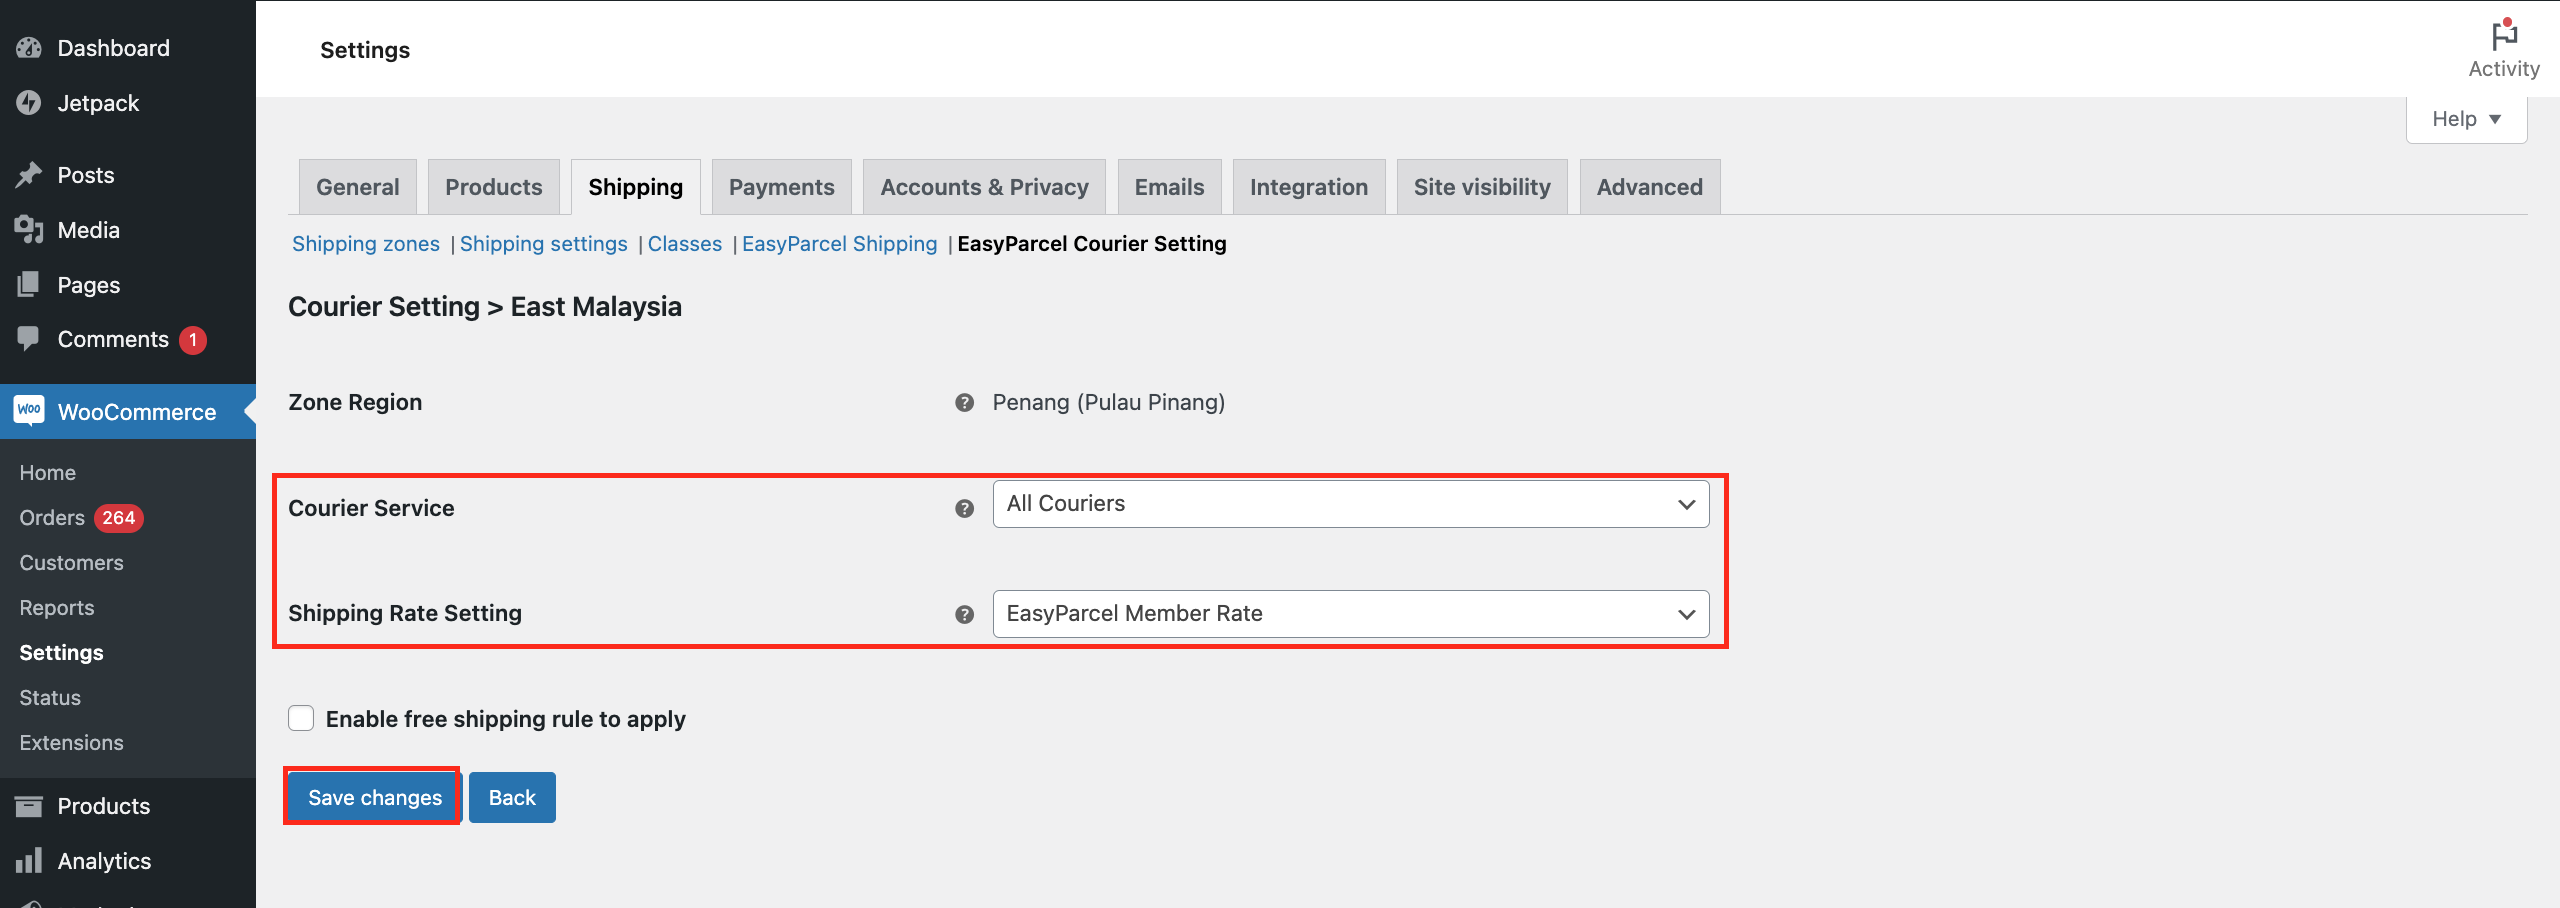Click help tooltip icon beside Courier Service
2560x908 pixels.
(x=964, y=509)
